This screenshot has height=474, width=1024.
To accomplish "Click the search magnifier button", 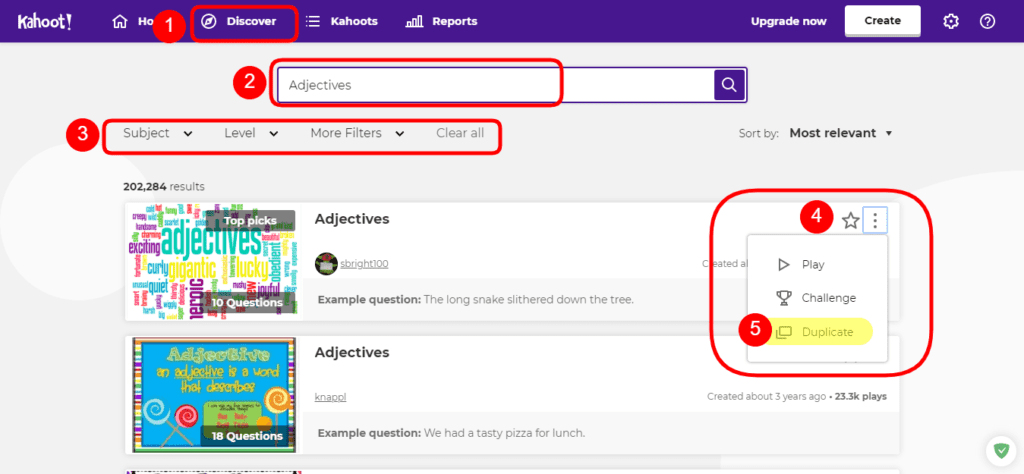I will click(729, 85).
